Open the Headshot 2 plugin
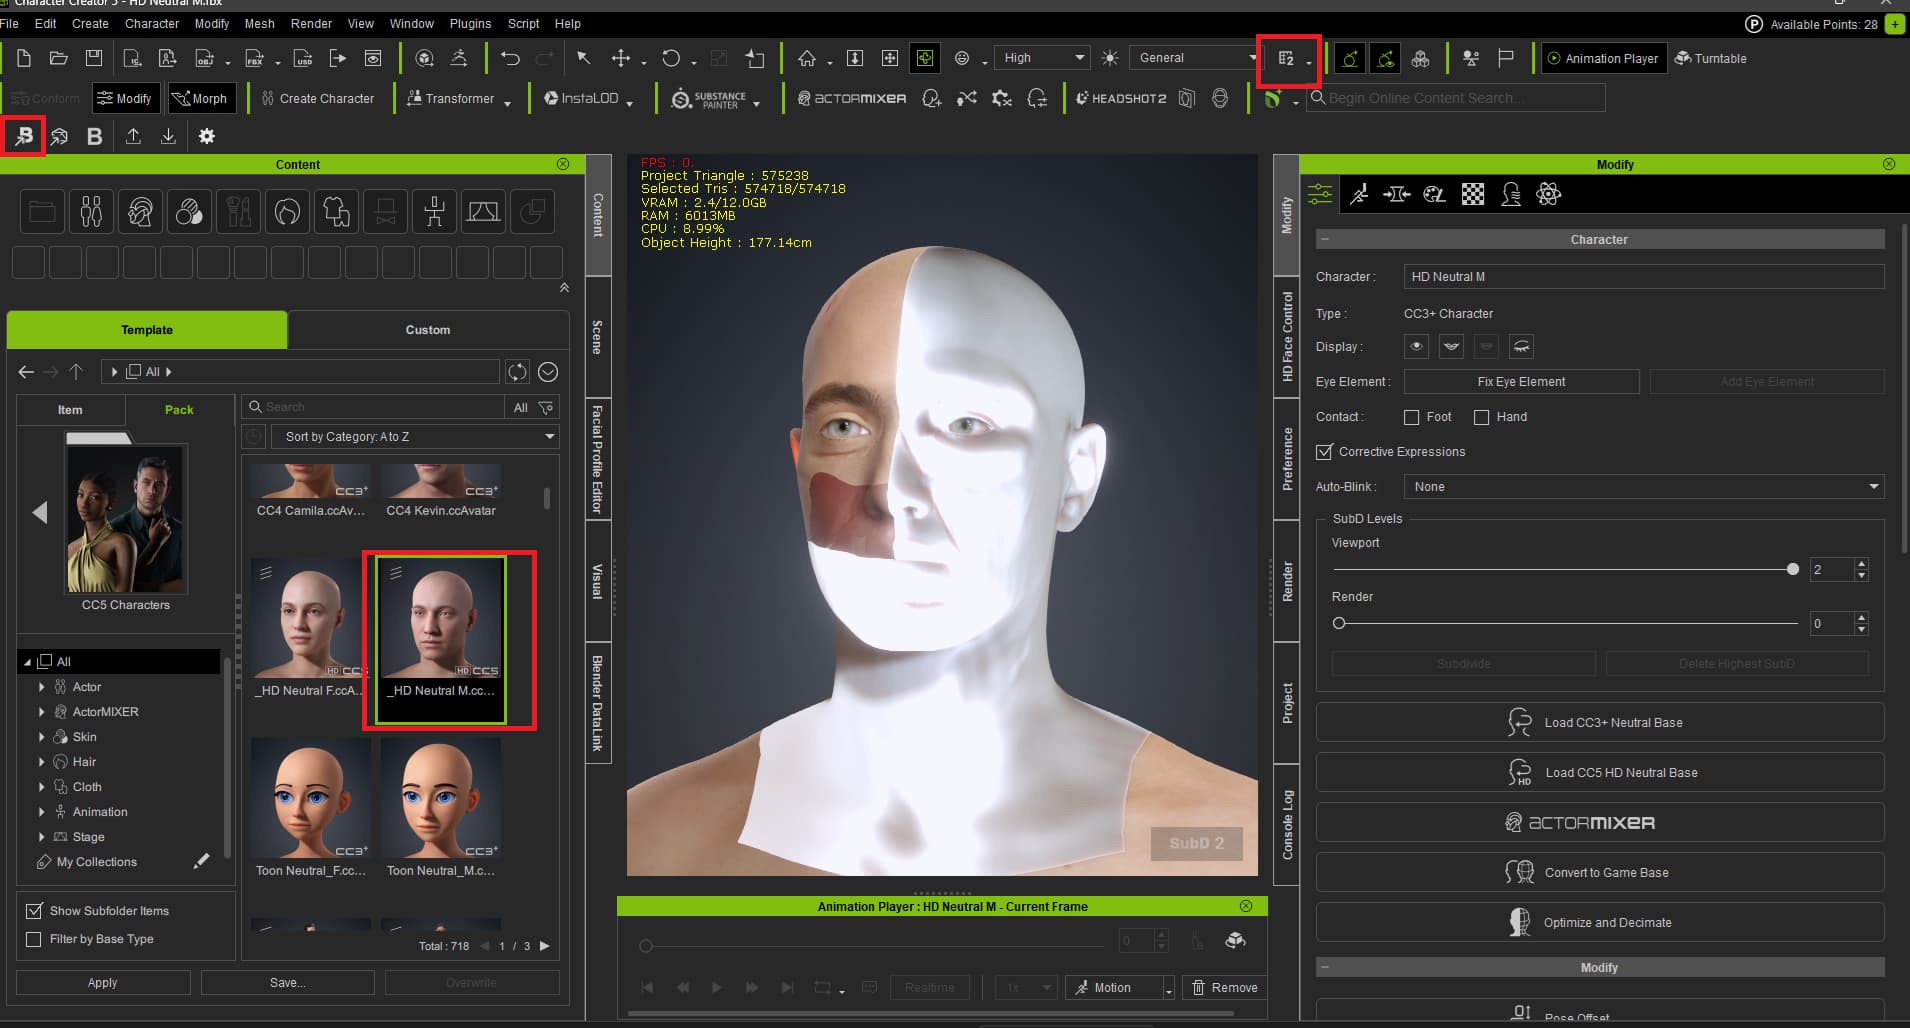This screenshot has width=1910, height=1028. click(x=1121, y=98)
